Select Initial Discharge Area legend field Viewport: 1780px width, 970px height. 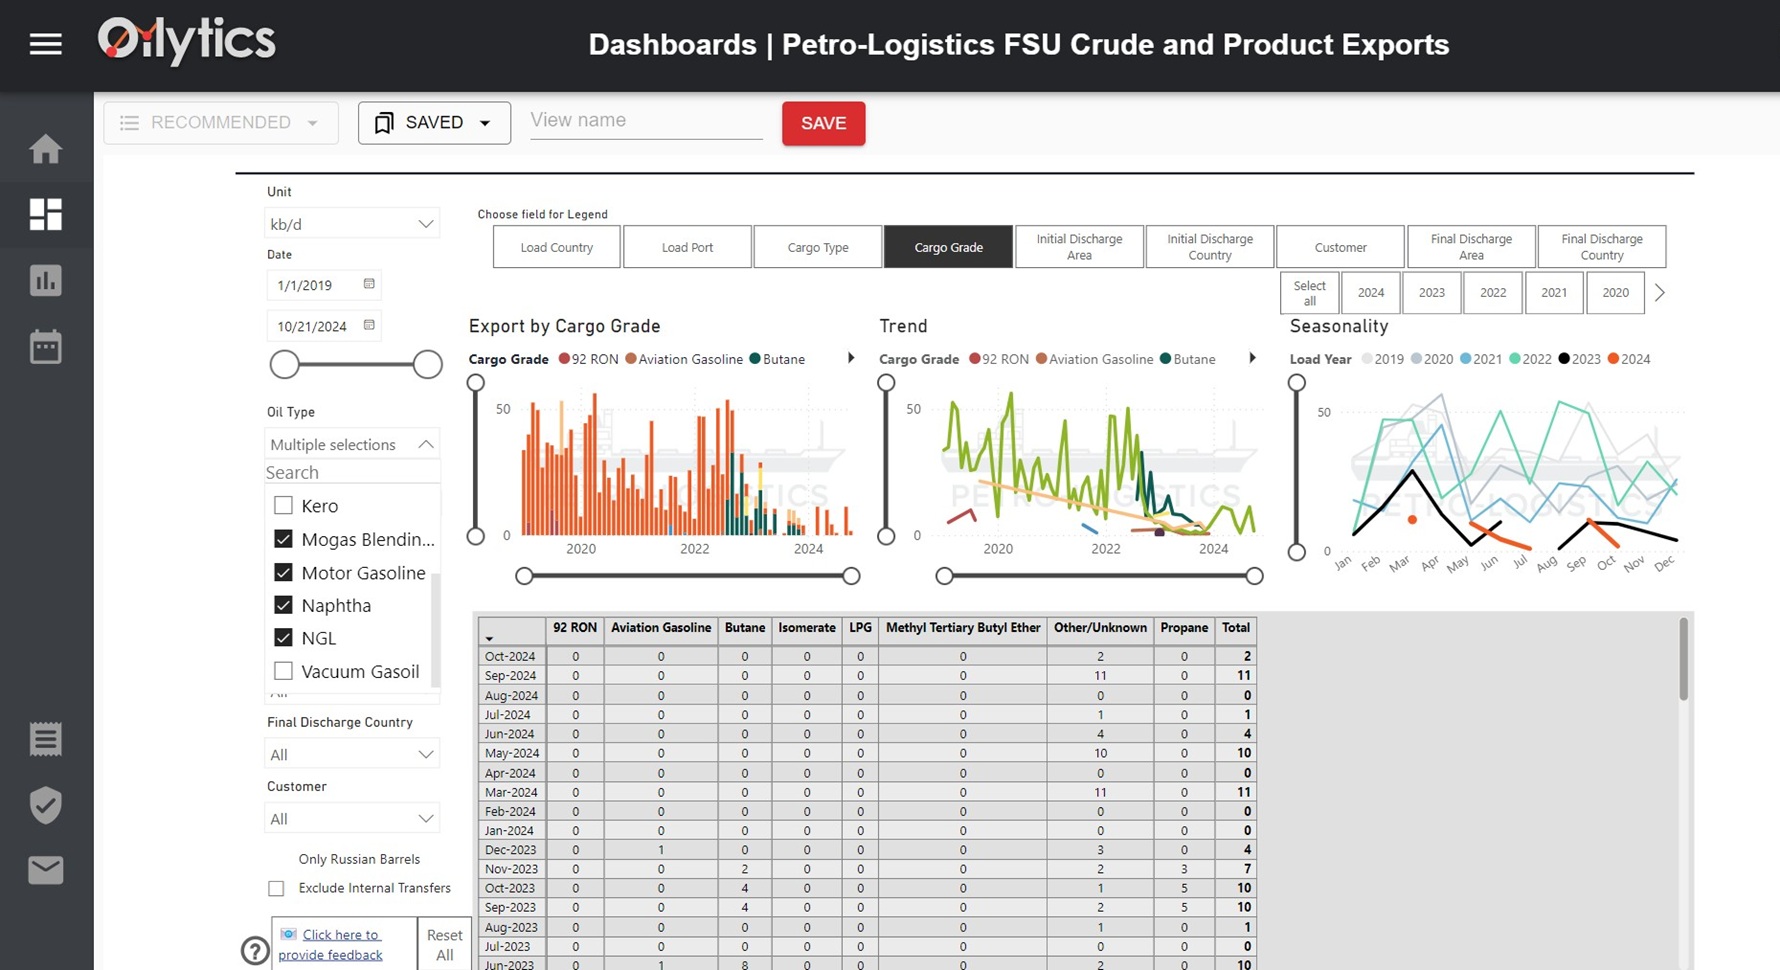point(1079,247)
